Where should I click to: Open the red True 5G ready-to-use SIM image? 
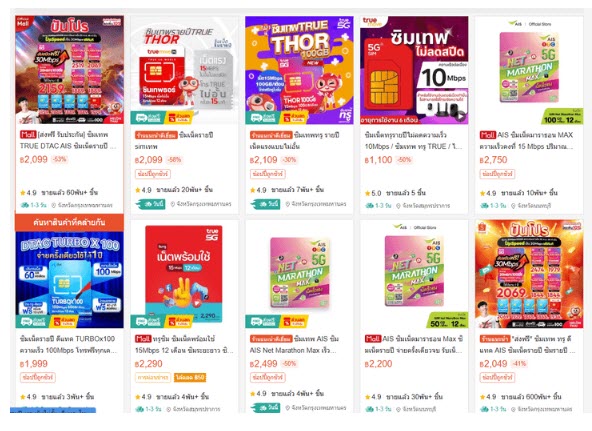pyautogui.click(x=184, y=274)
